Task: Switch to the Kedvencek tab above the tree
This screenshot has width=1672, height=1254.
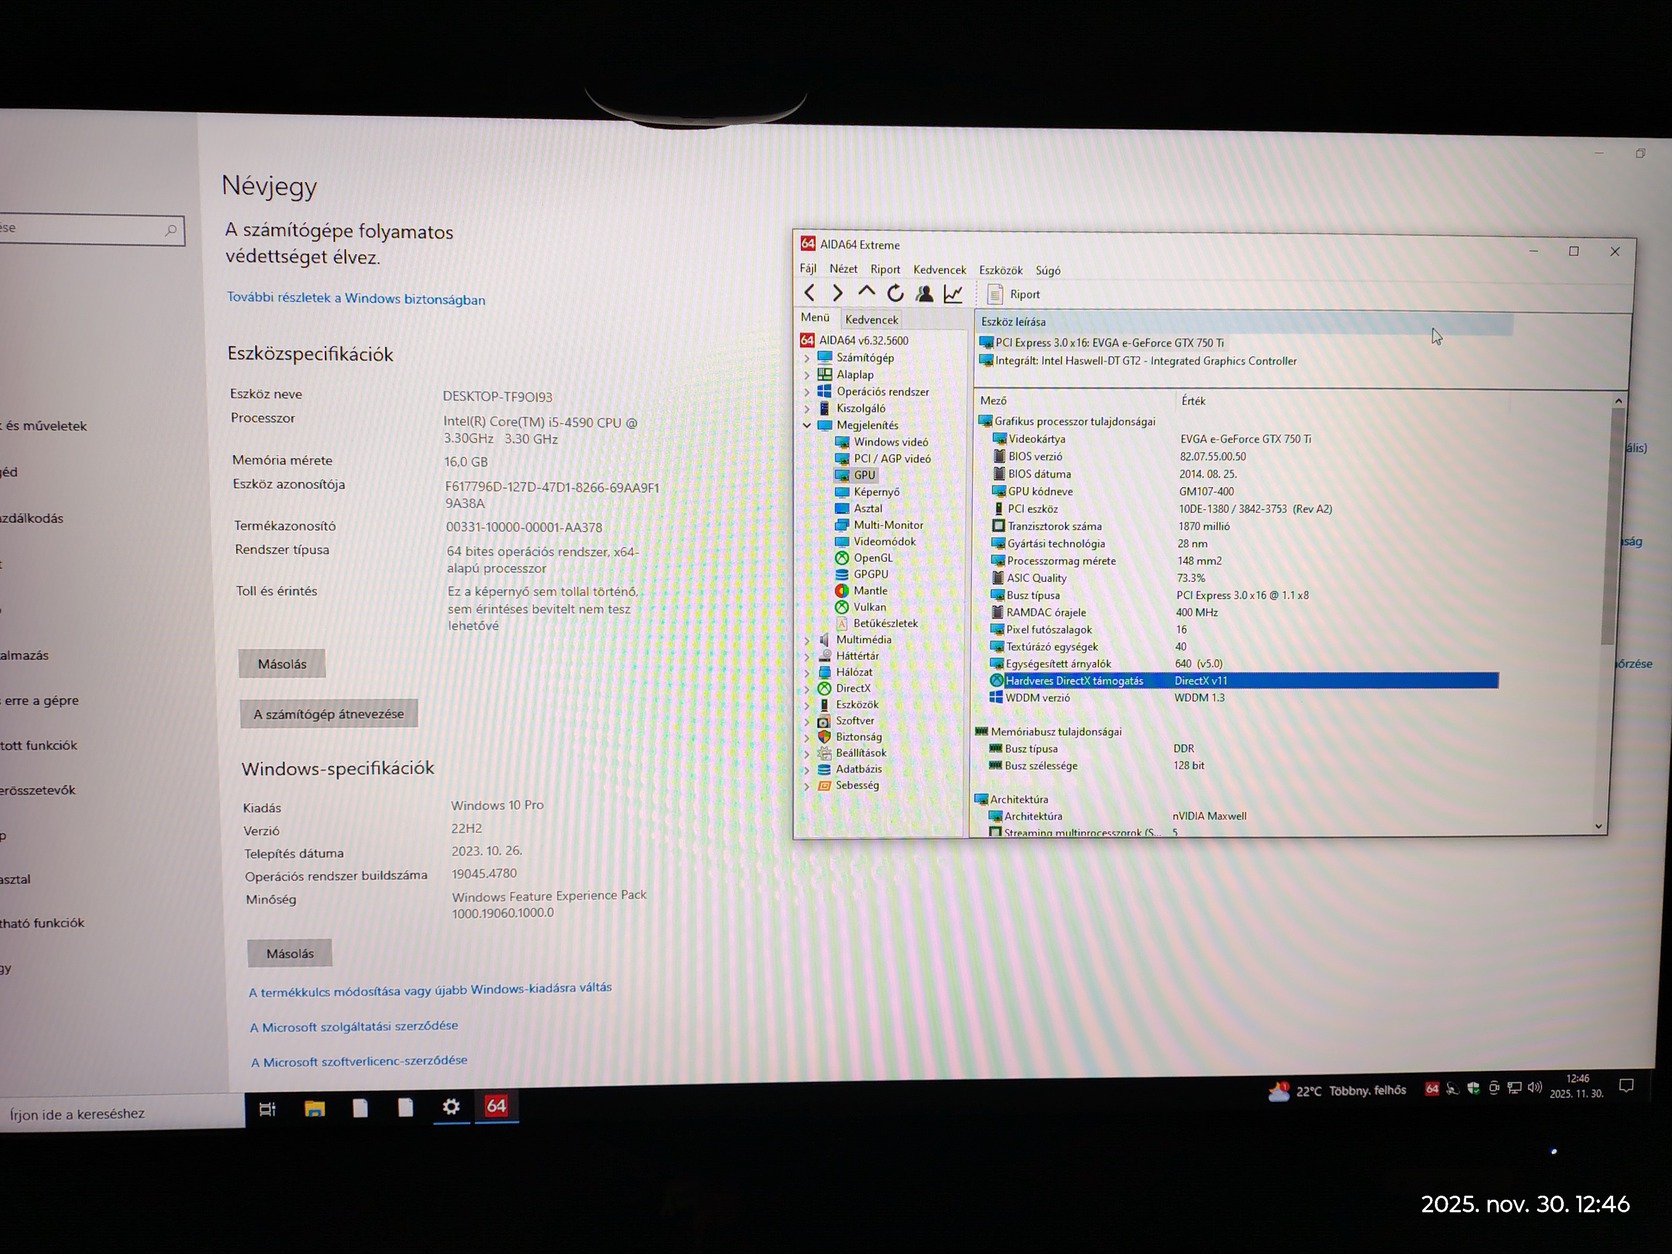Action: point(871,320)
